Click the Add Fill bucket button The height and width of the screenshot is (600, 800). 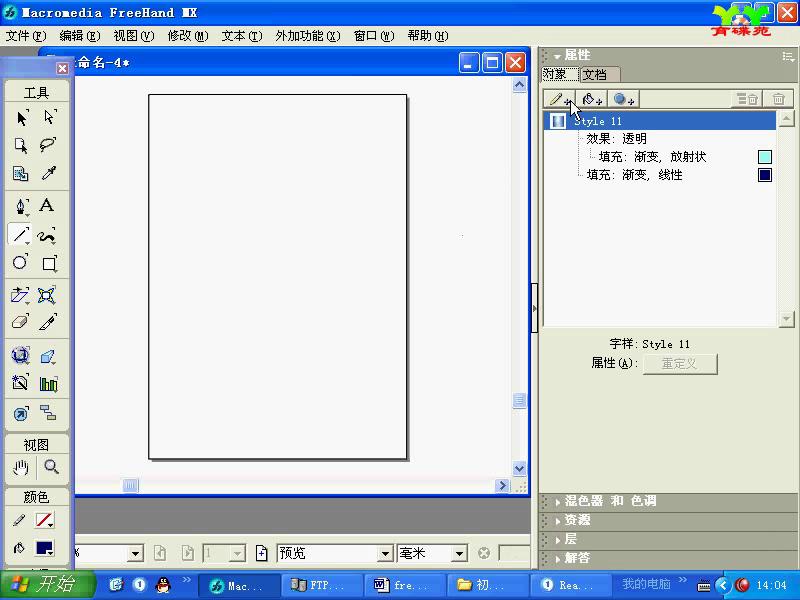pos(591,99)
